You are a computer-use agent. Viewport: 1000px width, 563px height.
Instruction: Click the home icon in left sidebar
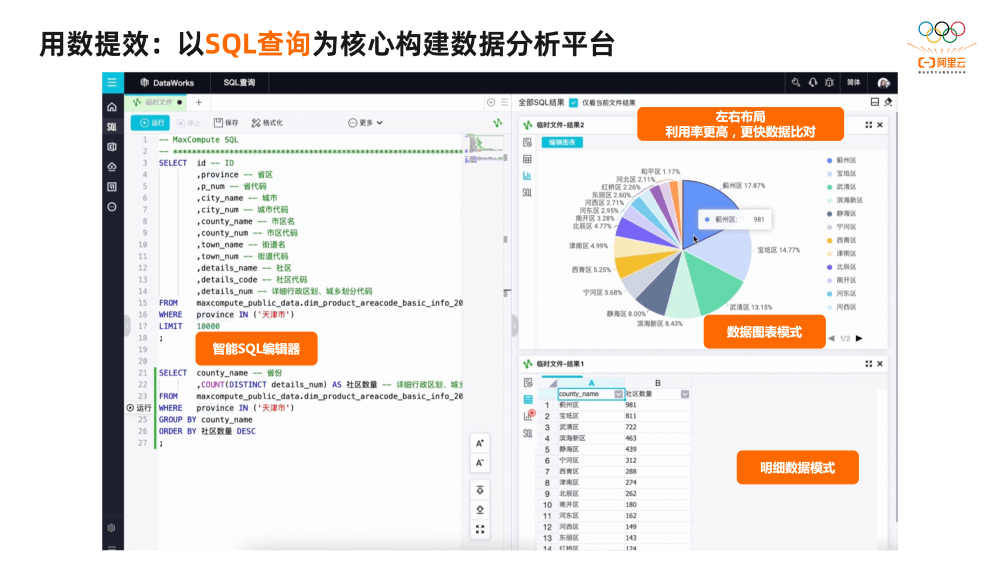(x=112, y=107)
